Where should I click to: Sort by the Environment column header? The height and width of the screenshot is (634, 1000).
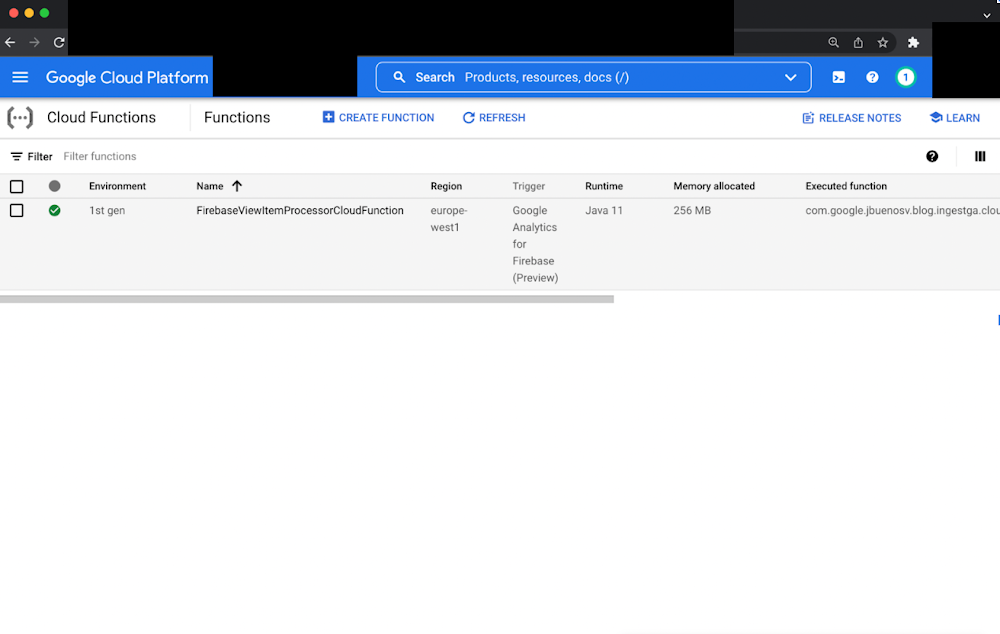click(117, 186)
